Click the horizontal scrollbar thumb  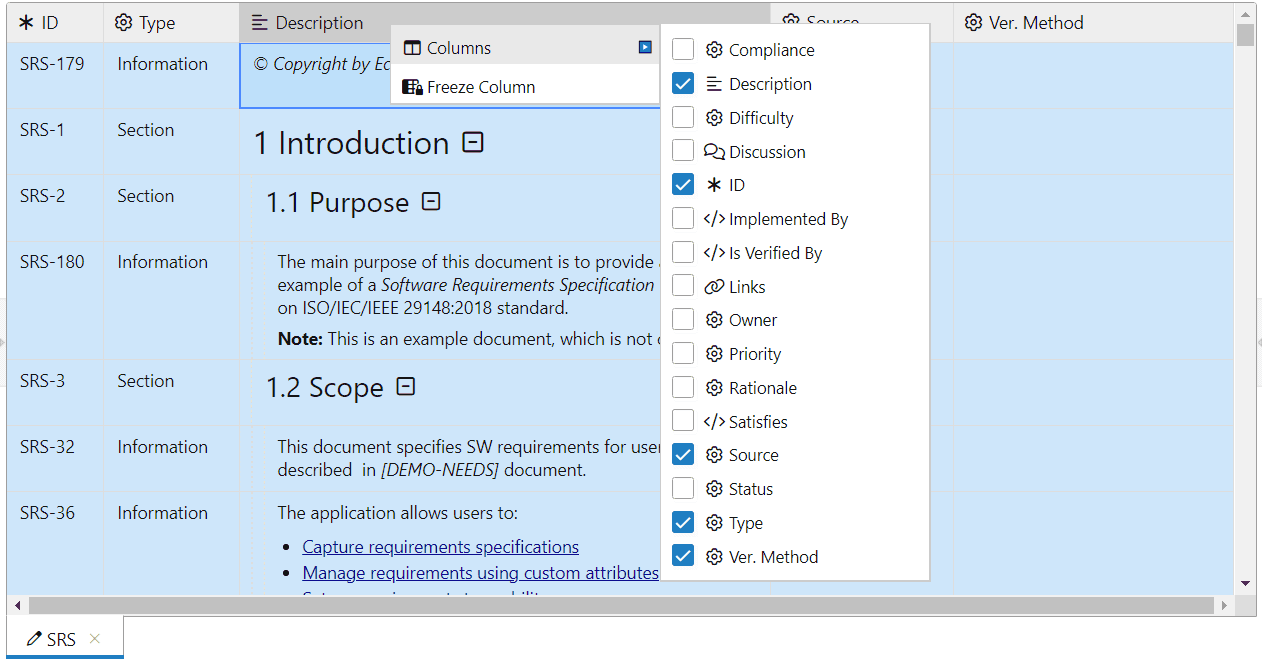[x=621, y=606]
